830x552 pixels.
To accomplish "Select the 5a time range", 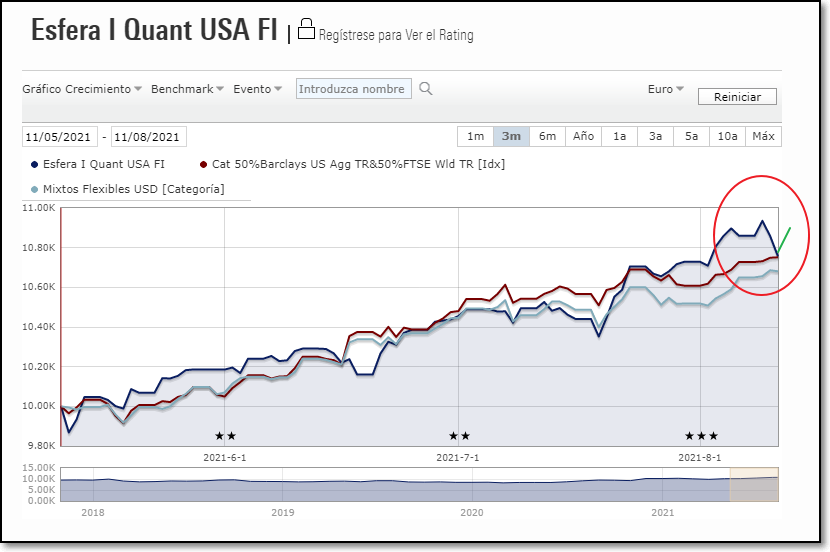I will click(691, 136).
